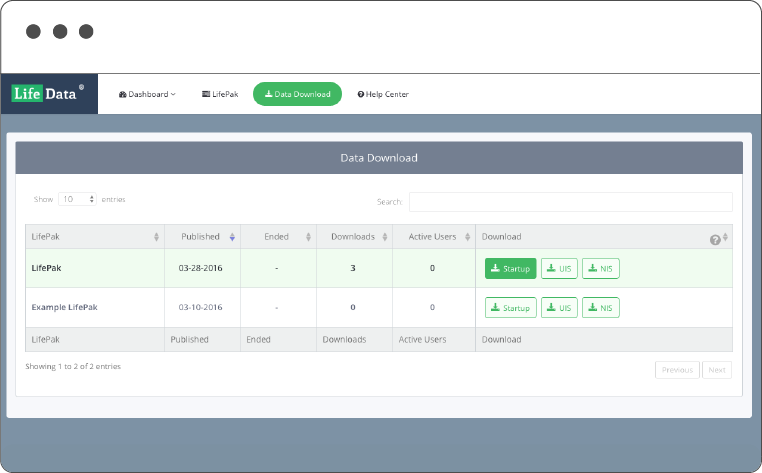Click the 03-10-2016 published date
This screenshot has height=473, width=762.
(200, 307)
